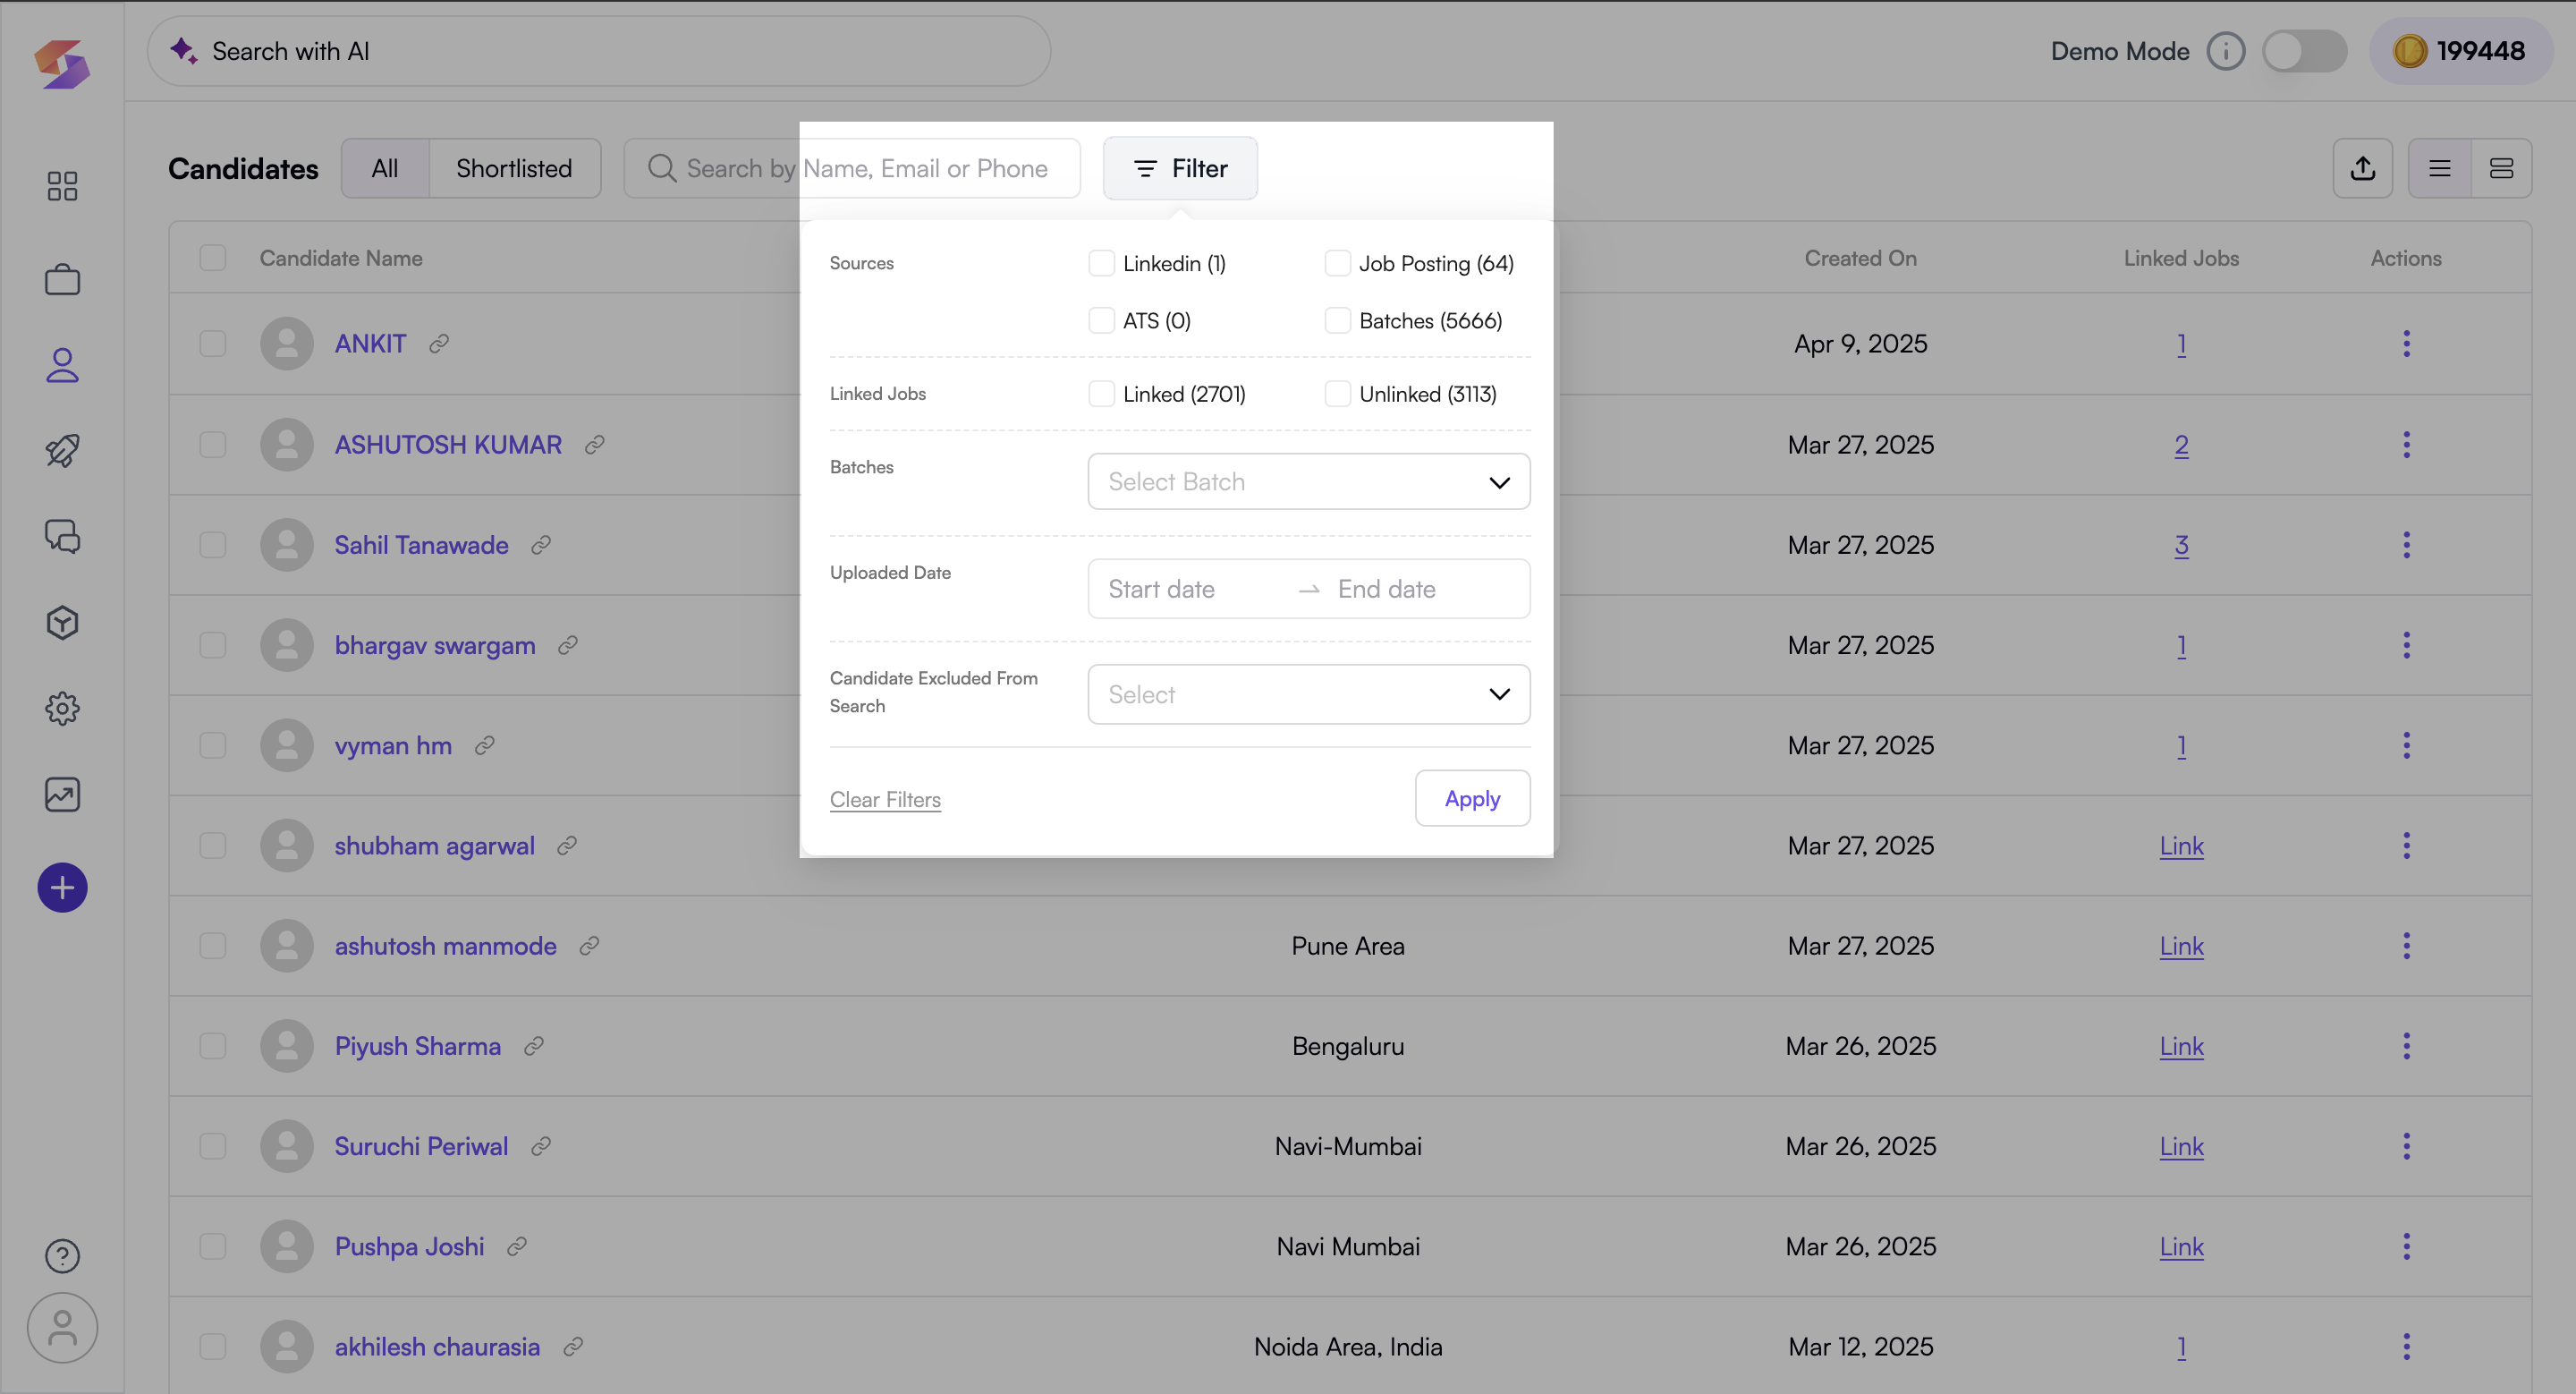Click Link for Pushpa Joshi linked jobs
Image resolution: width=2576 pixels, height=1394 pixels.
tap(2181, 1247)
